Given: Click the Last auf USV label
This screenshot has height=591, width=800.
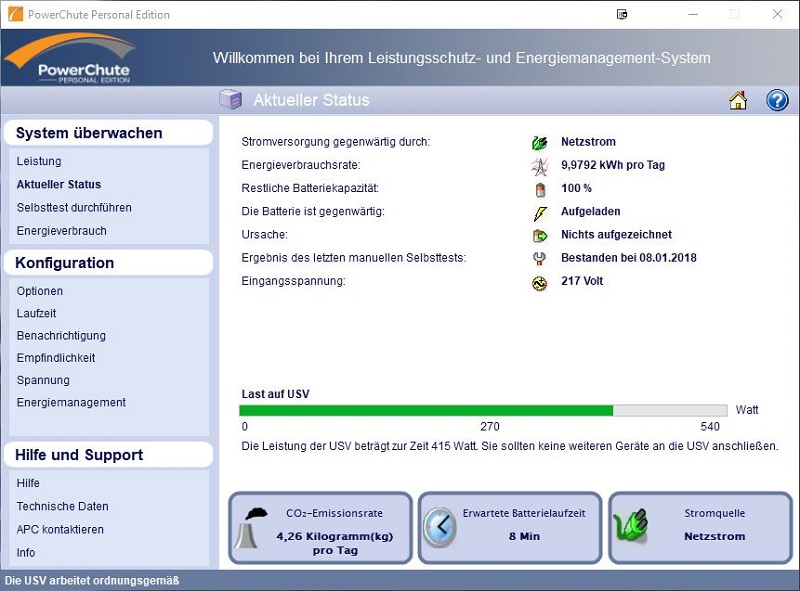Looking at the screenshot, I should click(x=276, y=394).
